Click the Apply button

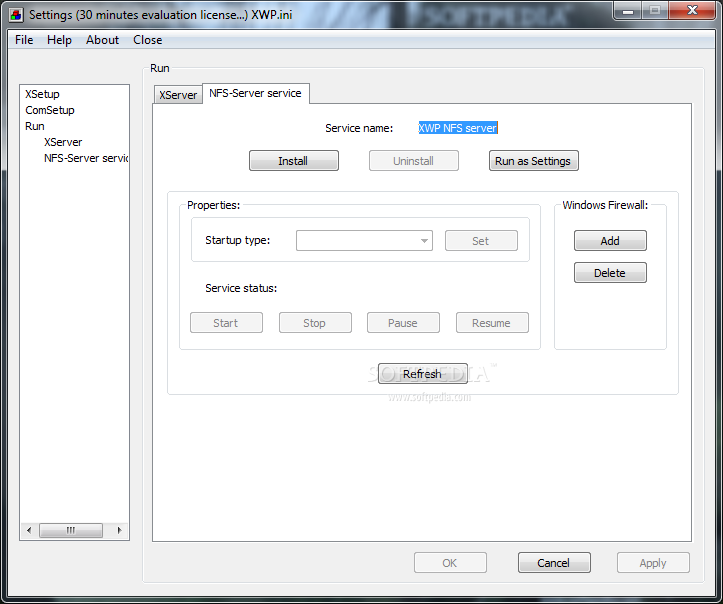click(653, 563)
